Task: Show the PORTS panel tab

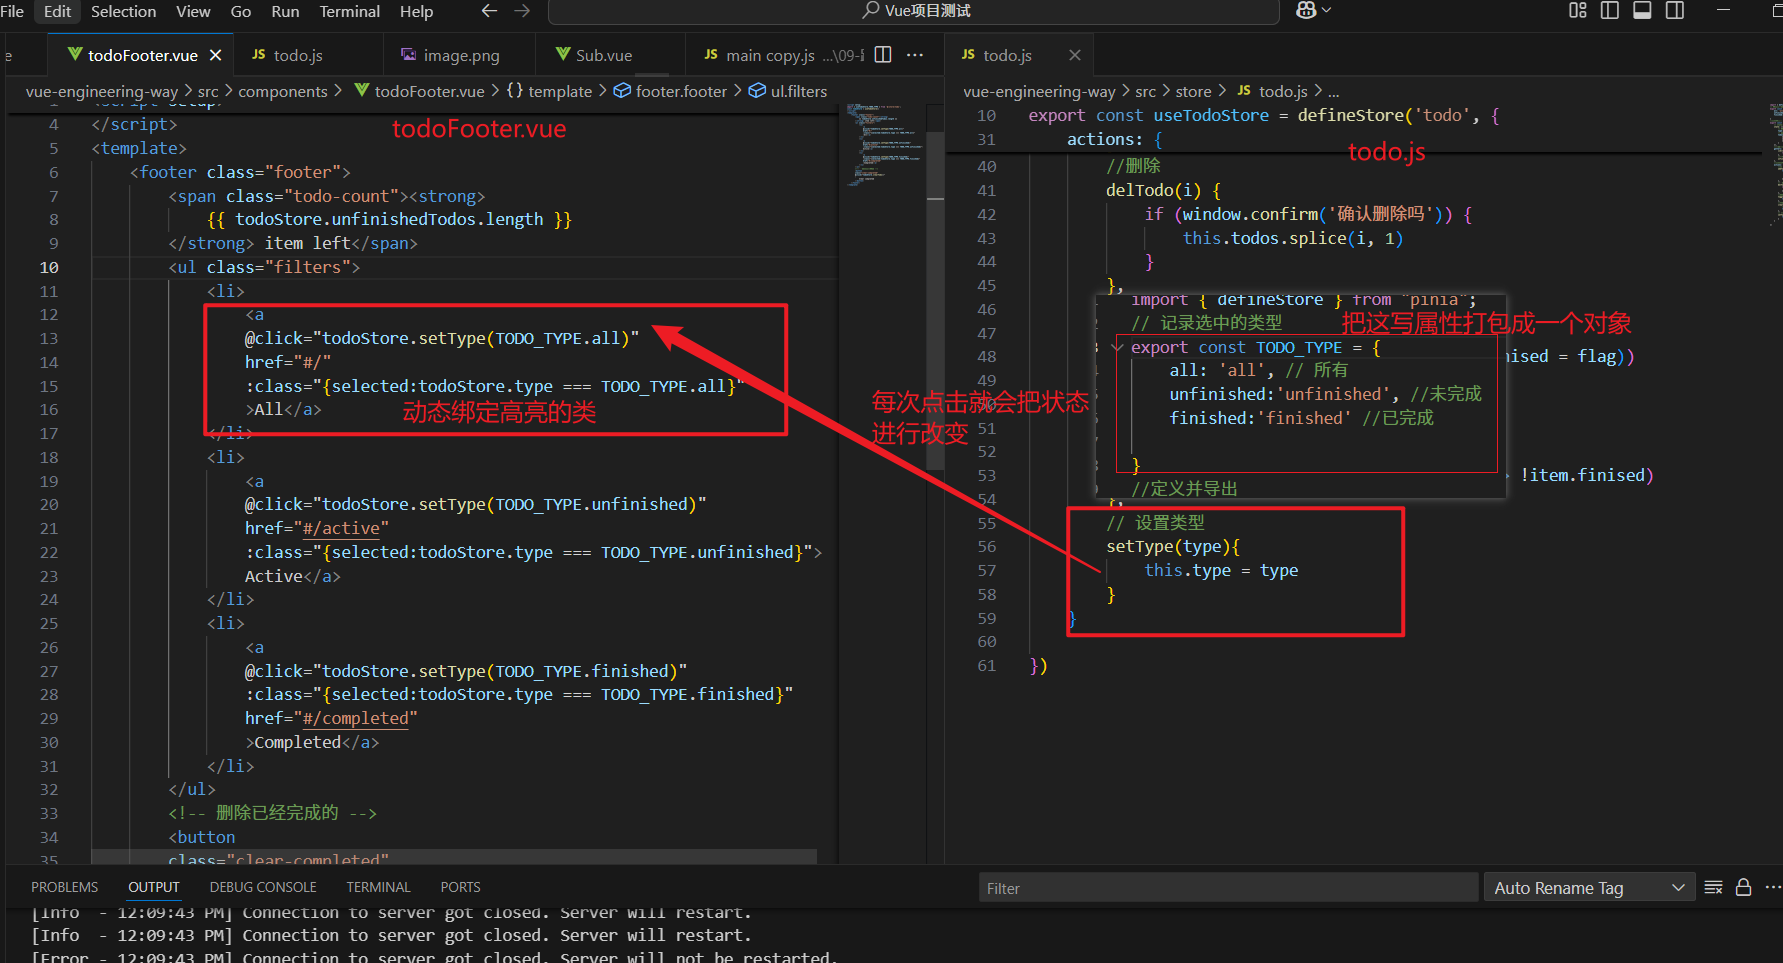Action: [x=460, y=887]
